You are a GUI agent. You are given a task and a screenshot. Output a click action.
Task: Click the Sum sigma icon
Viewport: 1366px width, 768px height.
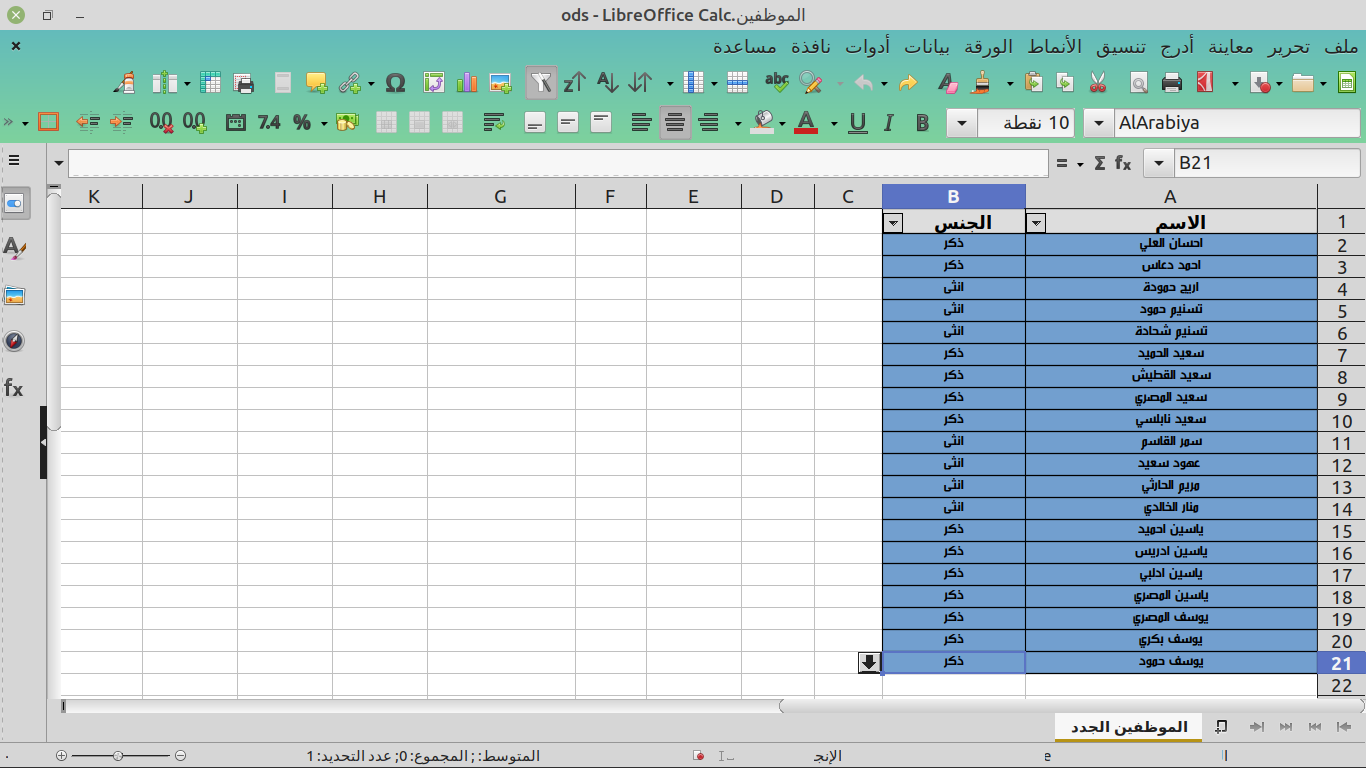tap(1100, 163)
